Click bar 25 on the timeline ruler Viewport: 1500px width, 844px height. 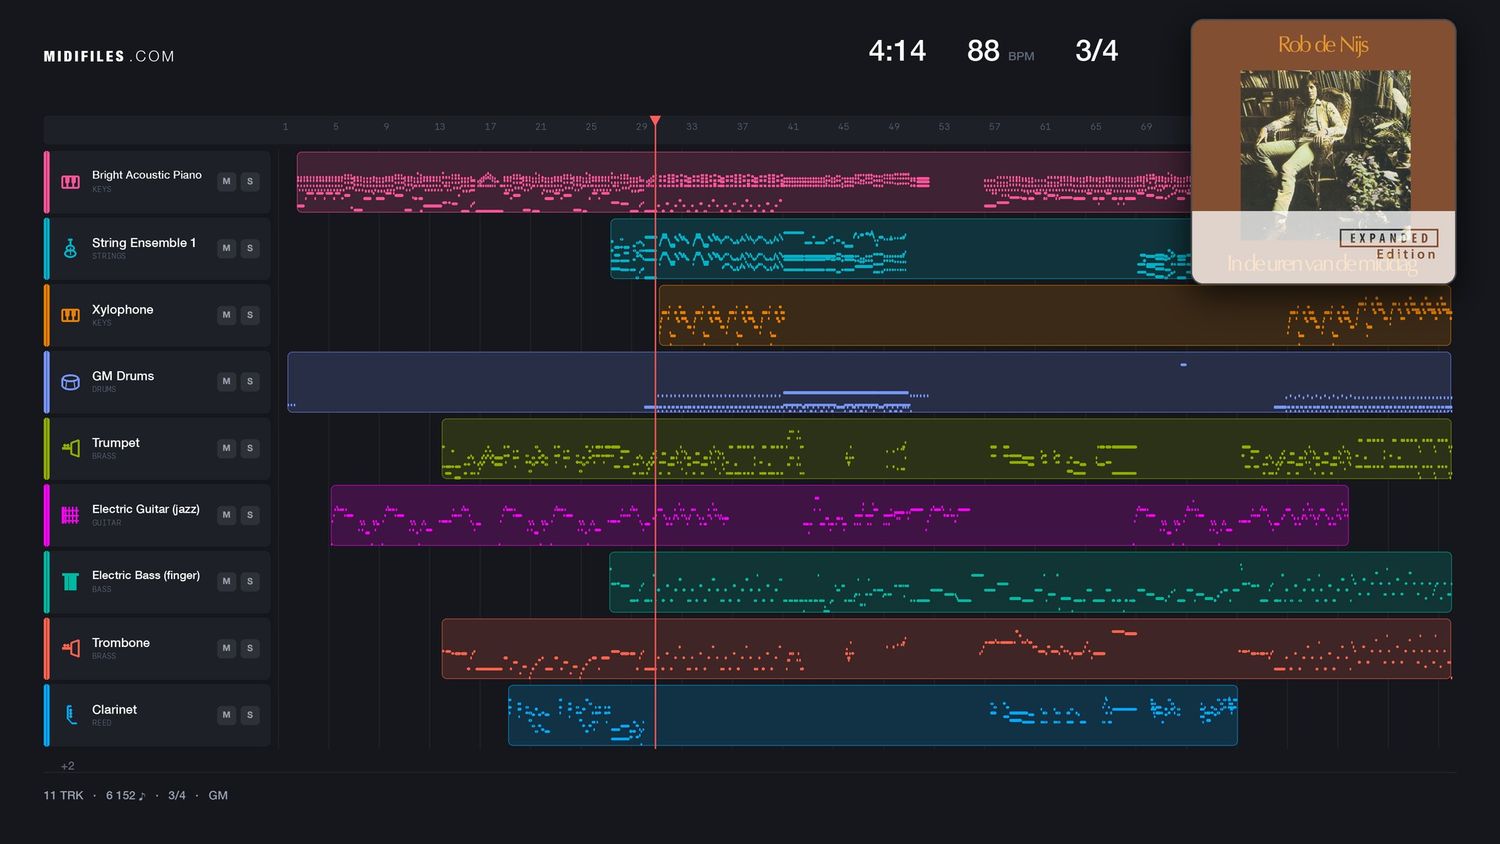tap(591, 127)
